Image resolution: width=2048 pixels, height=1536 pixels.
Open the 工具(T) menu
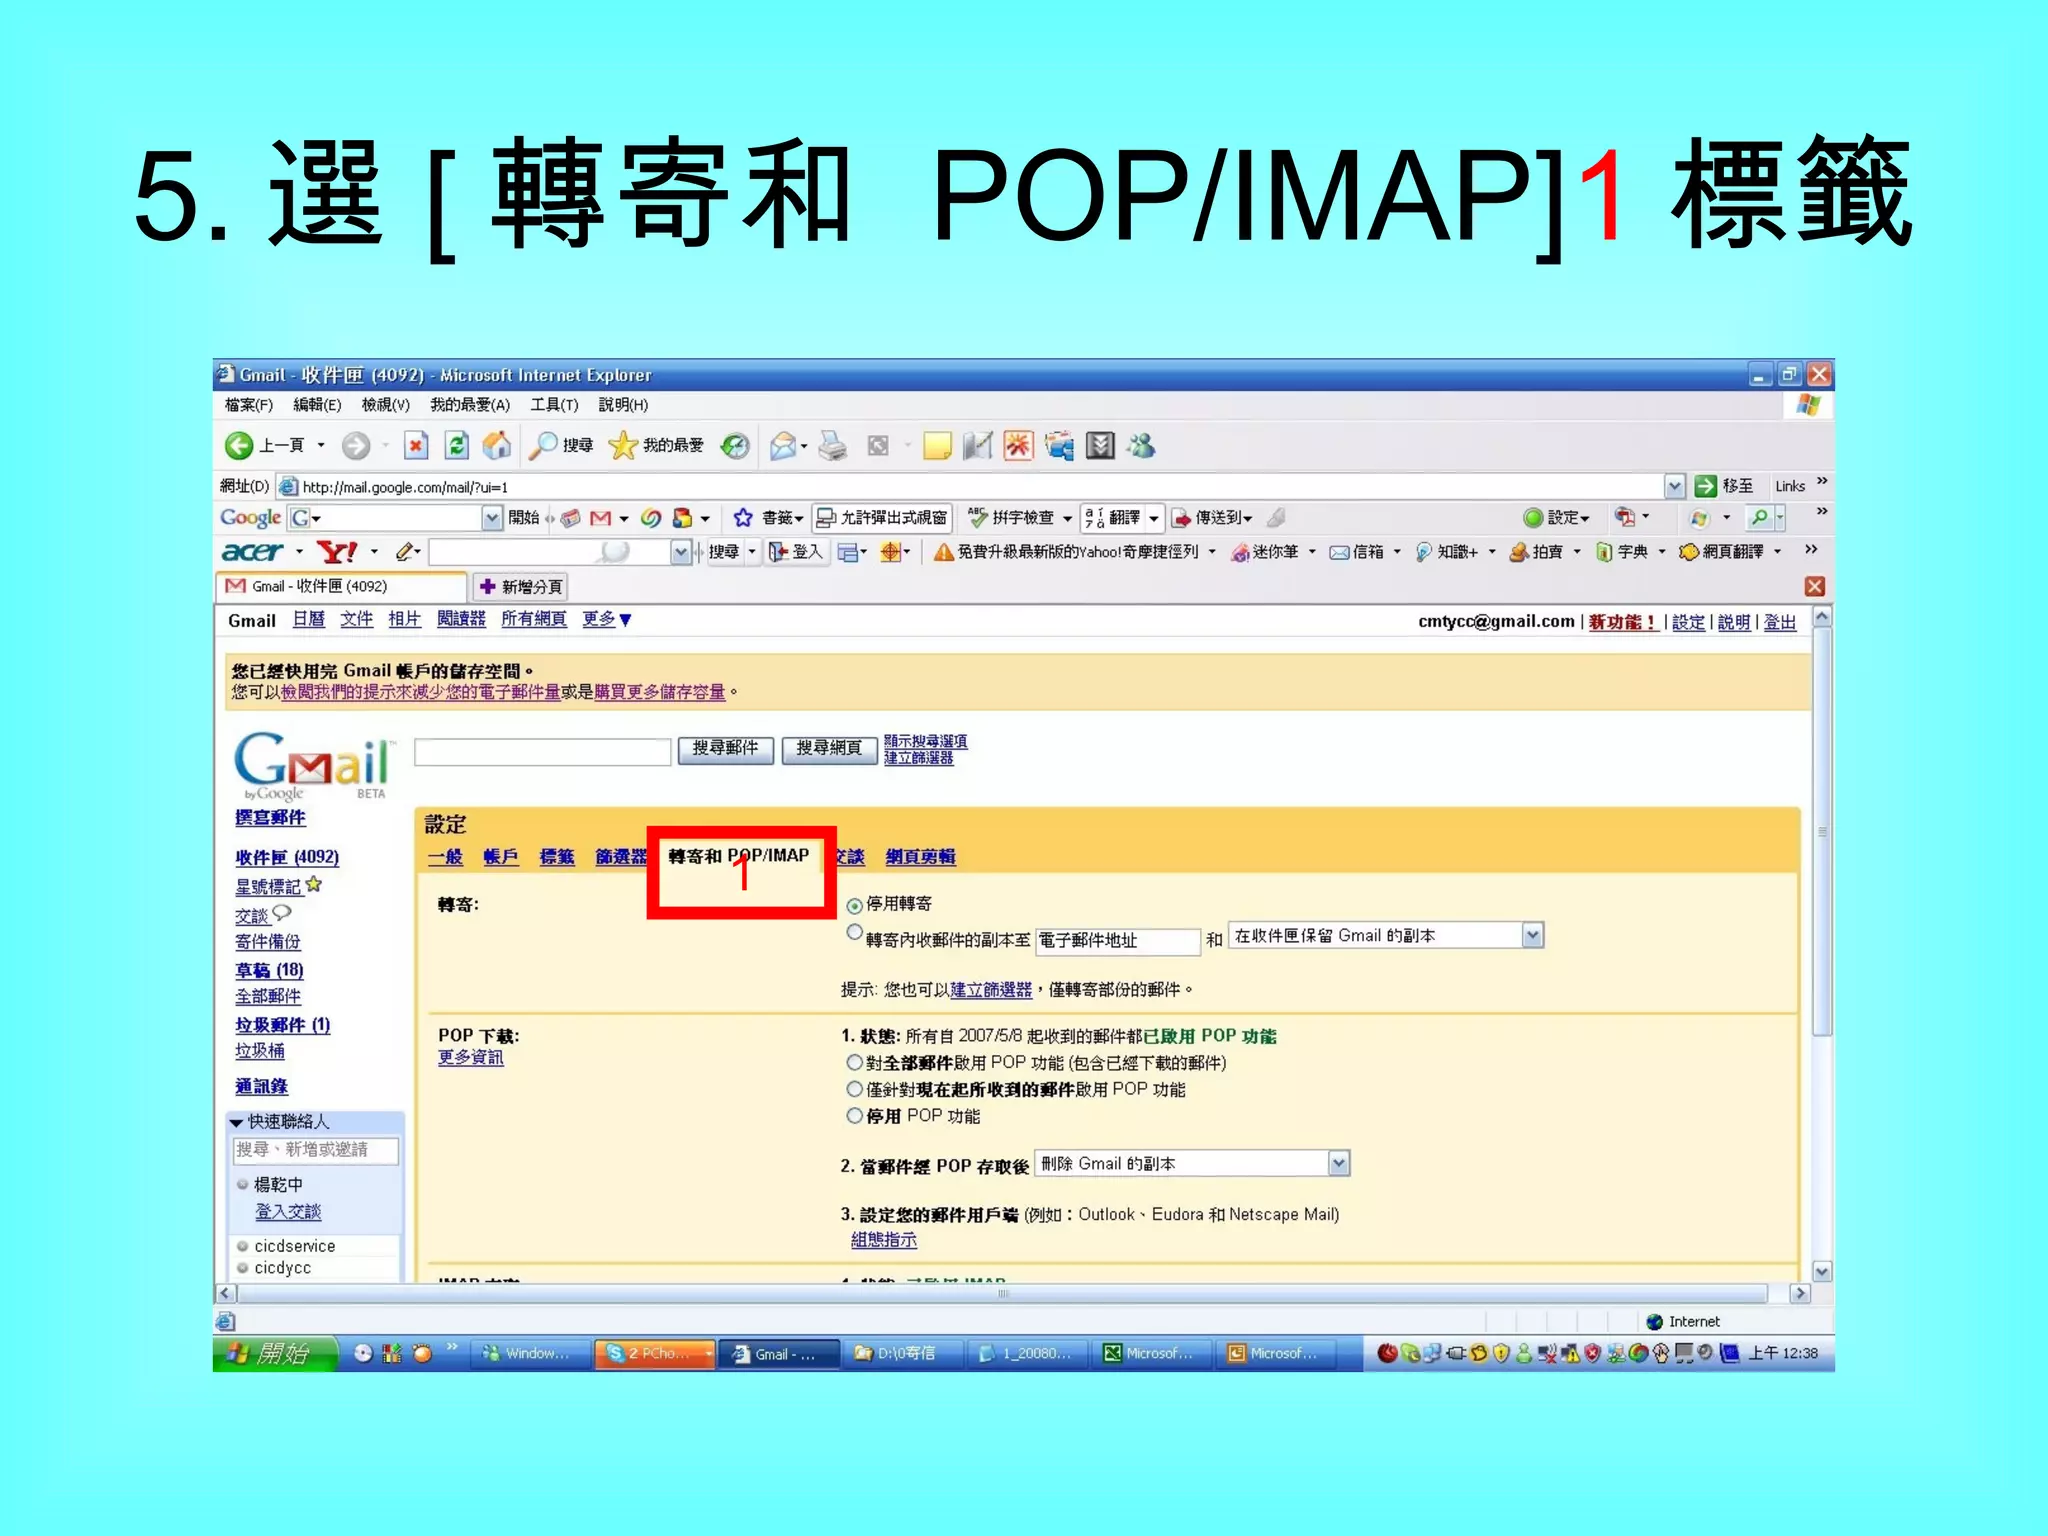(554, 405)
